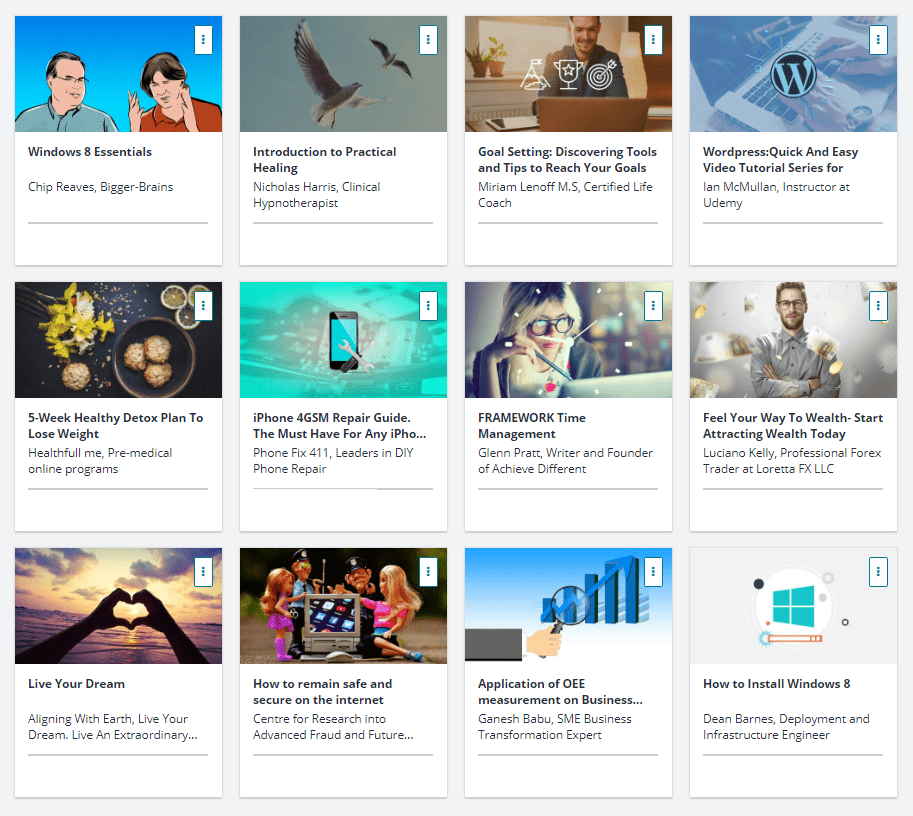Open three-dot menu on 5-Week Healthy Detox card
Viewport: 913px width, 816px height.
click(x=203, y=306)
